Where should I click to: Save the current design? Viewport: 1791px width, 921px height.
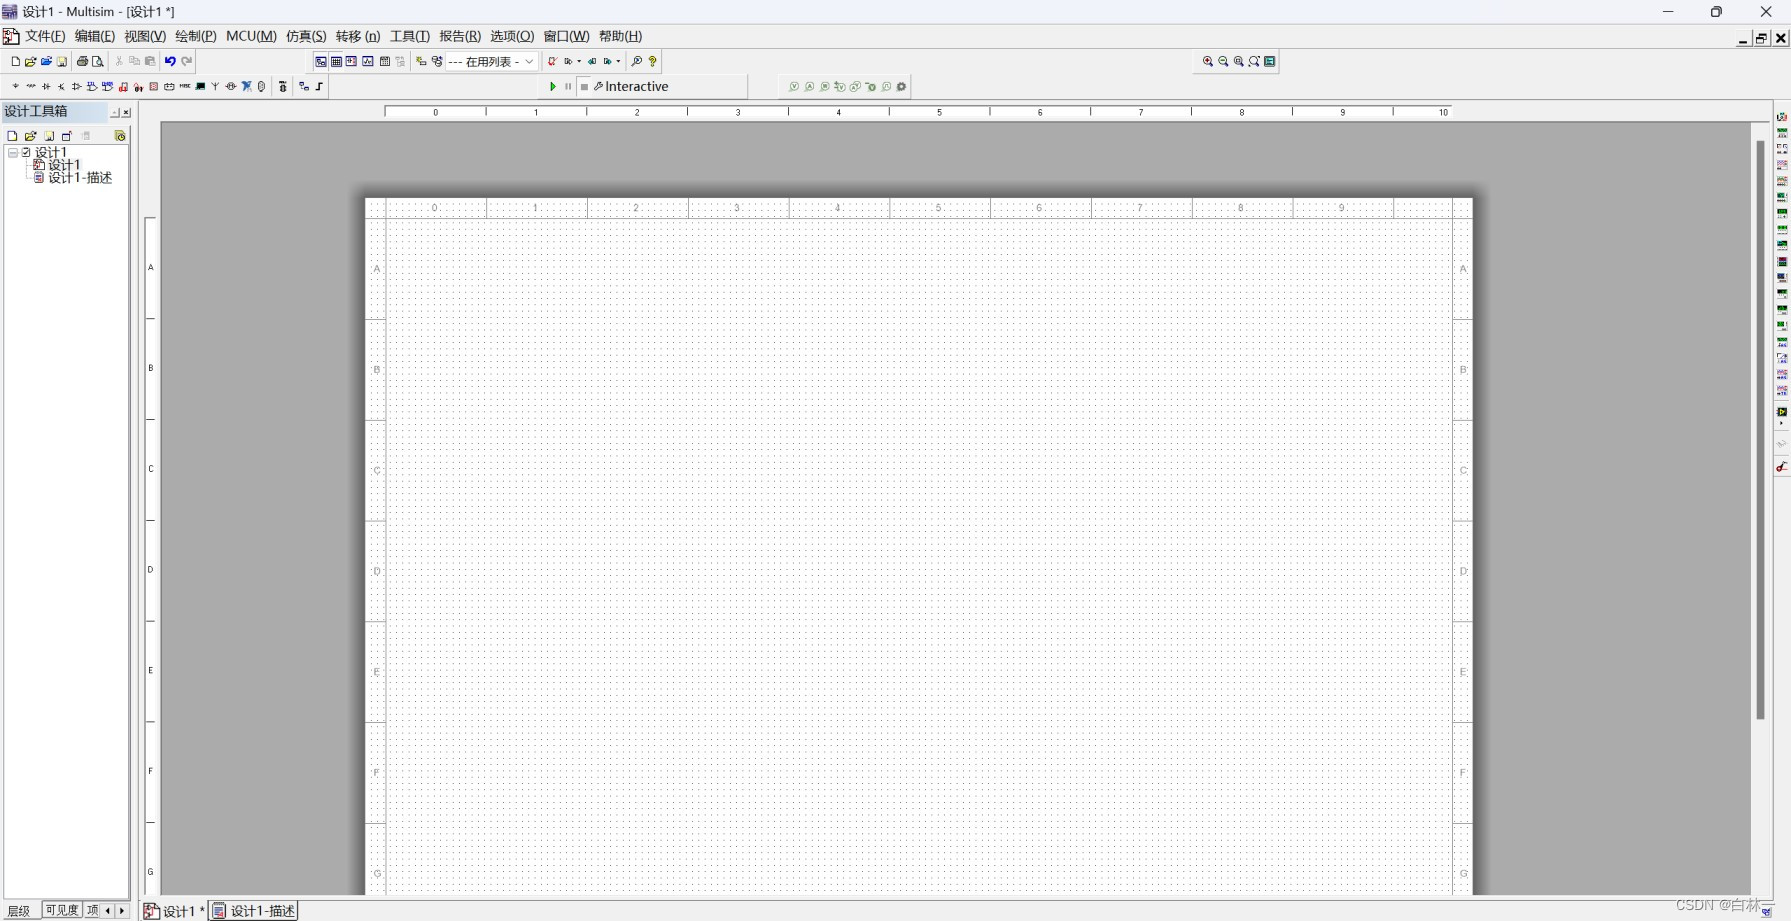tap(62, 61)
